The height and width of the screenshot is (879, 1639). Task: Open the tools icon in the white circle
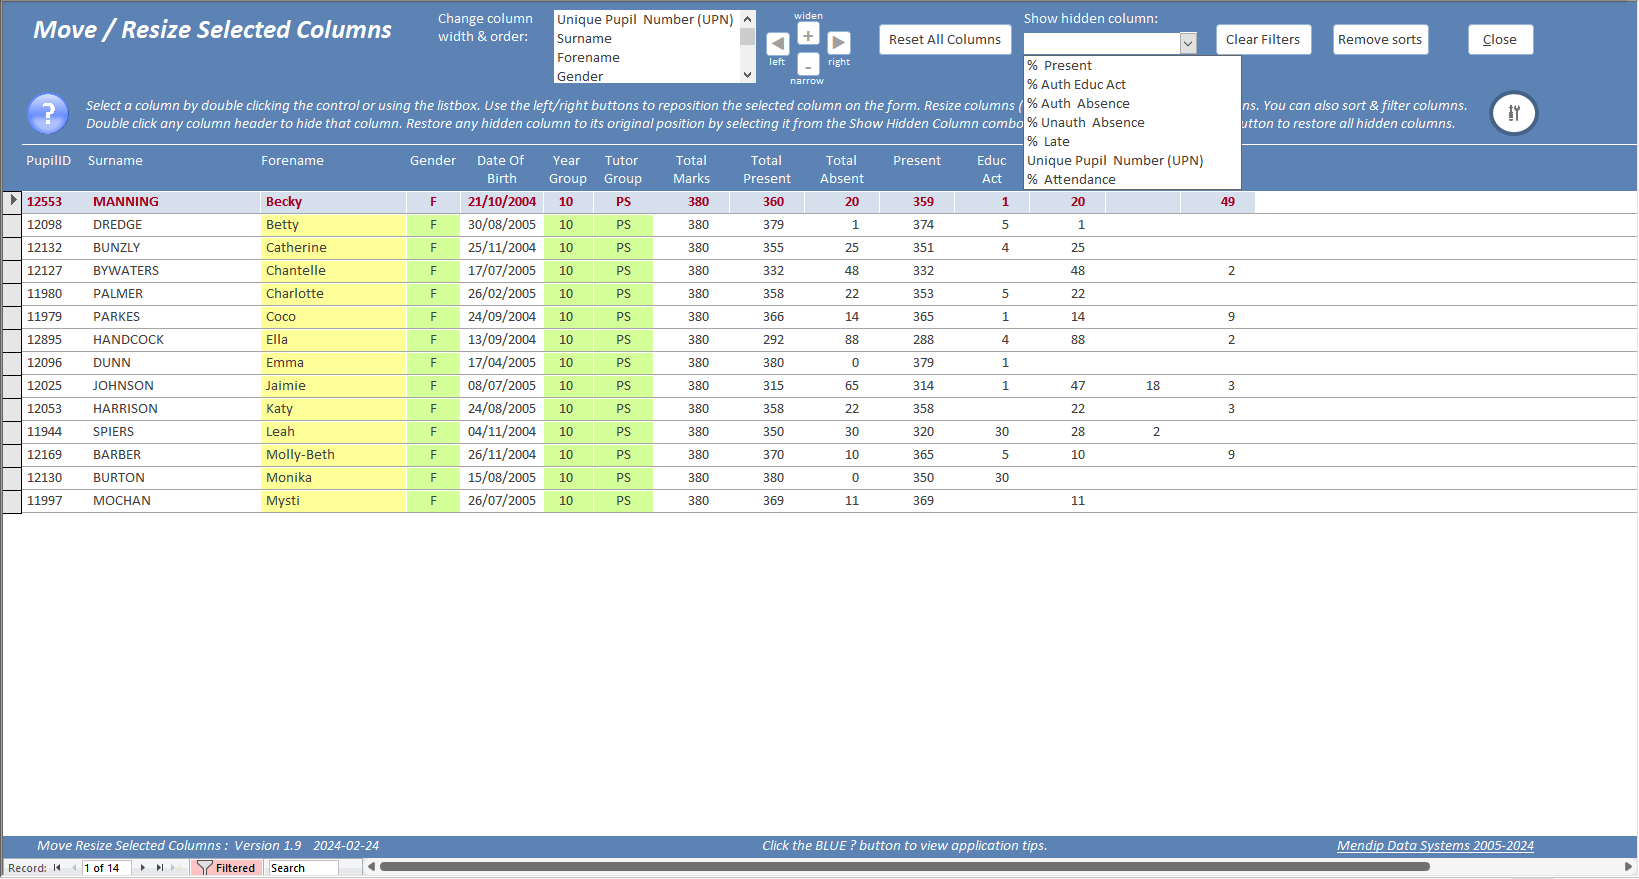click(x=1514, y=113)
